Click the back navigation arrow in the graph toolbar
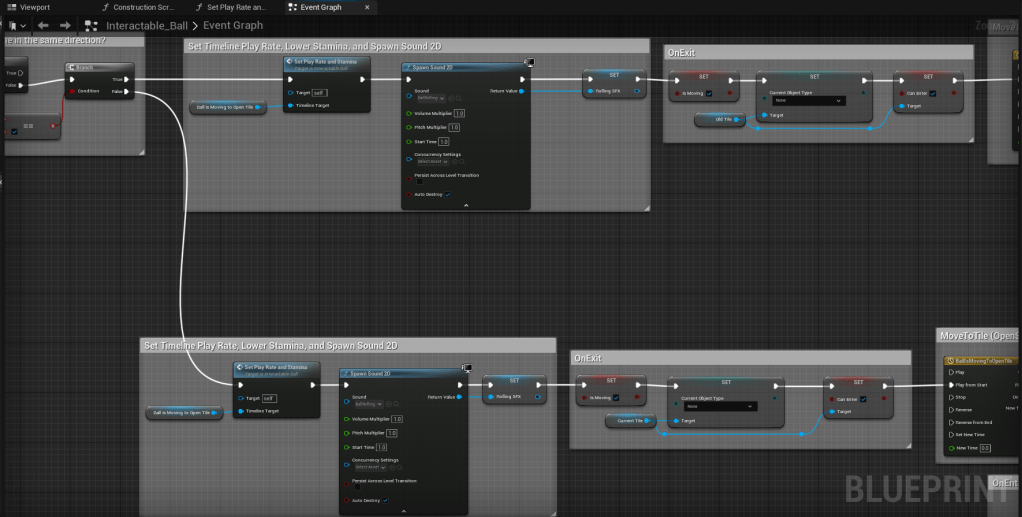1022x517 pixels. (x=43, y=25)
